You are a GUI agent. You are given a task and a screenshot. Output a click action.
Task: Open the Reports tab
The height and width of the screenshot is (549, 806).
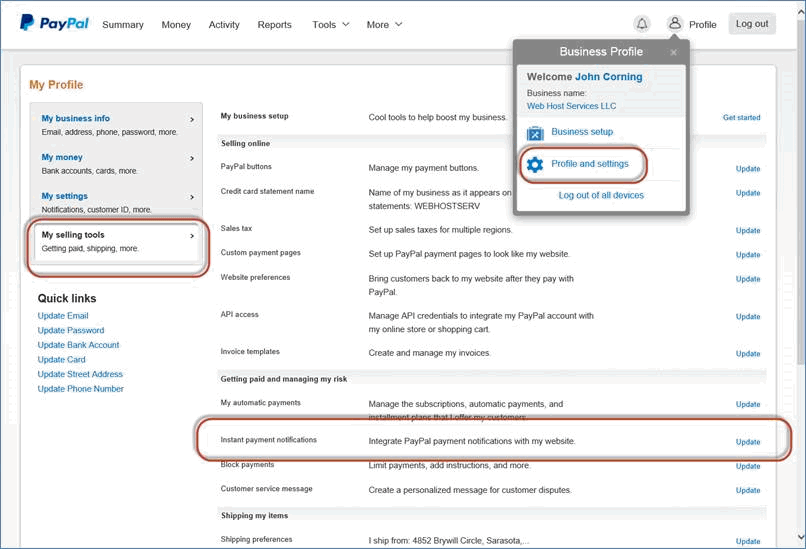[x=274, y=25]
